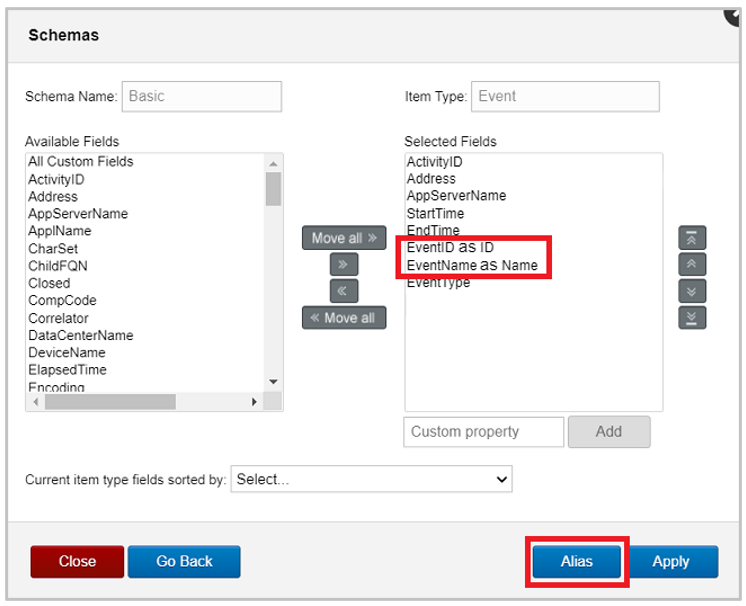This screenshot has width=746, height=606.
Task: Click Add button next to Custom property
Action: (609, 432)
